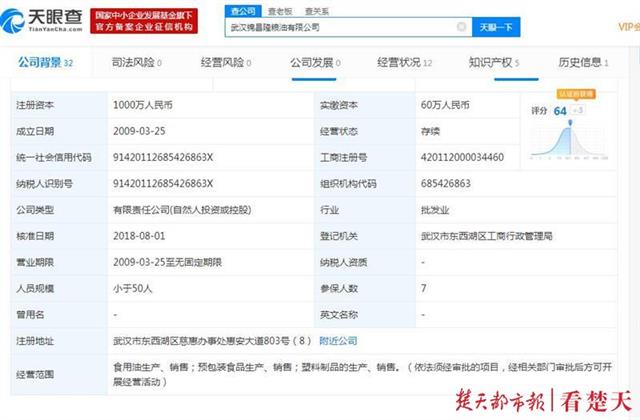
Task: Select business term 2009-03-25至无固定期限
Action: (167, 262)
